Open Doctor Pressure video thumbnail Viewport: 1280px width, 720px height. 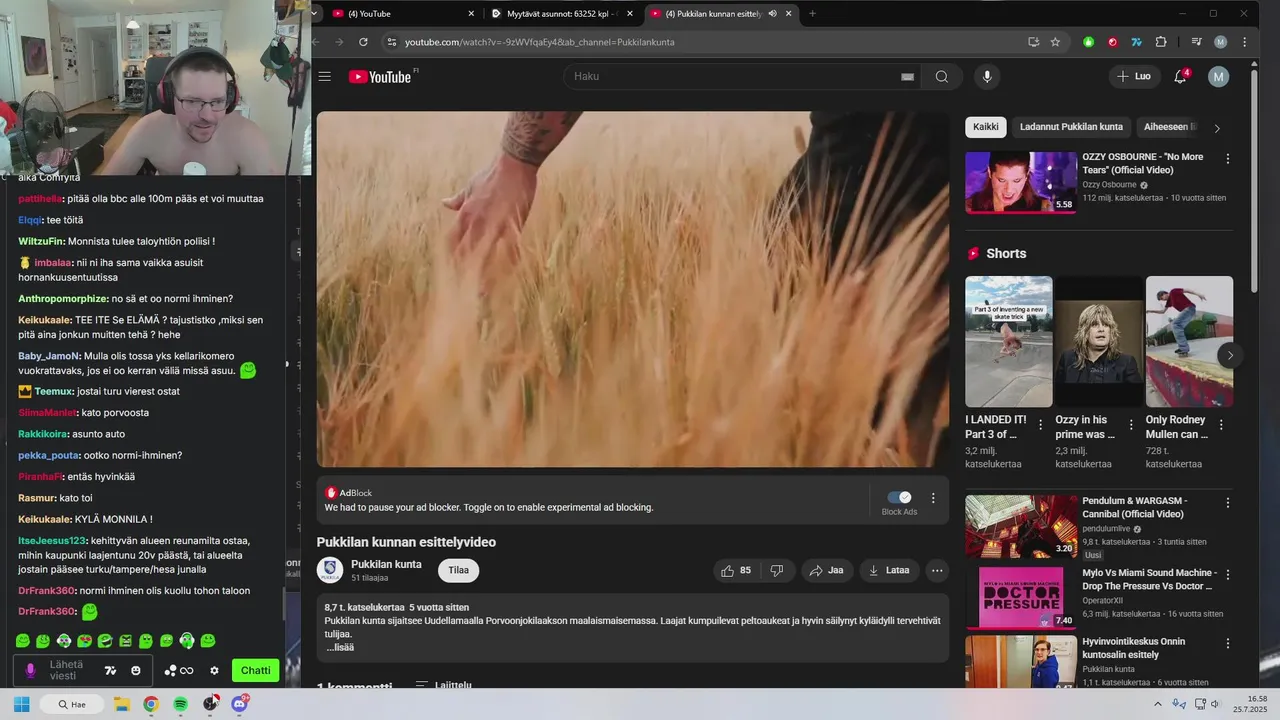(x=1021, y=598)
